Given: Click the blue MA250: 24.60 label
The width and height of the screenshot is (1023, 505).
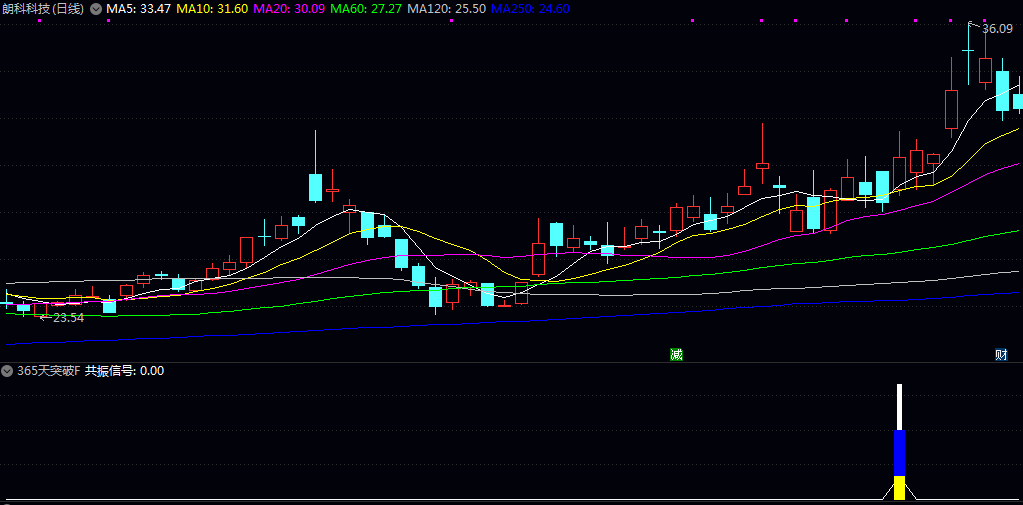Looking at the screenshot, I should [x=530, y=9].
